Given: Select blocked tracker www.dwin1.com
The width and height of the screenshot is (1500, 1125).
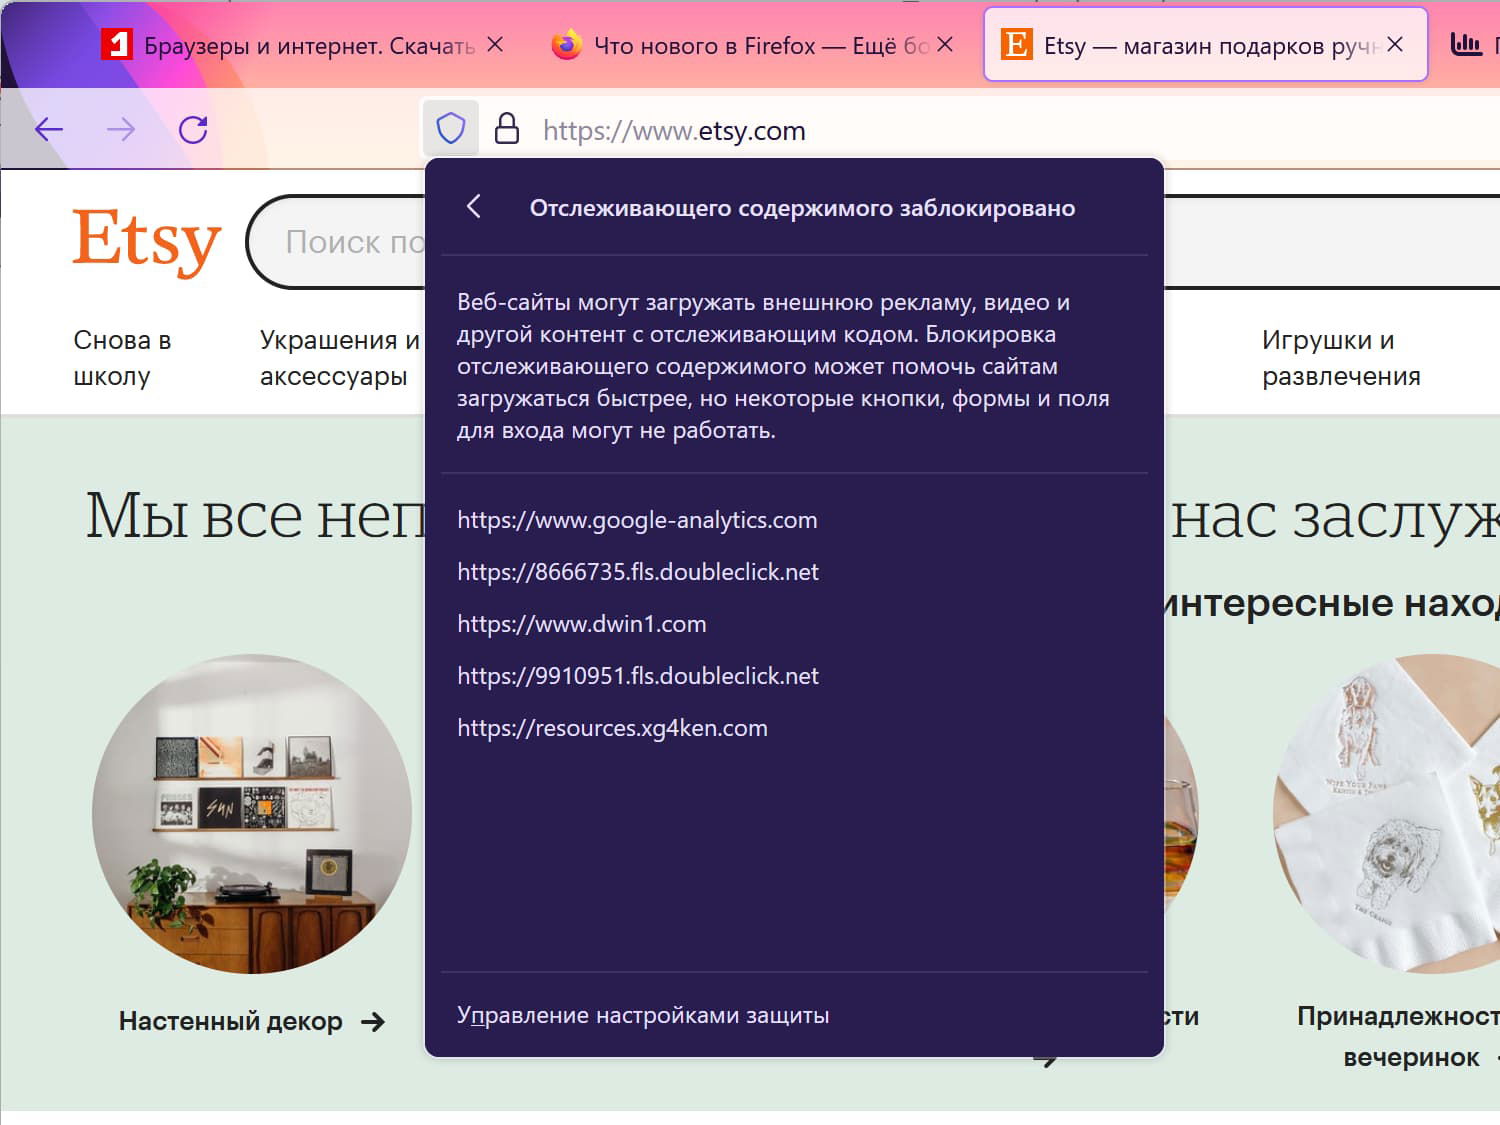Looking at the screenshot, I should pos(582,624).
